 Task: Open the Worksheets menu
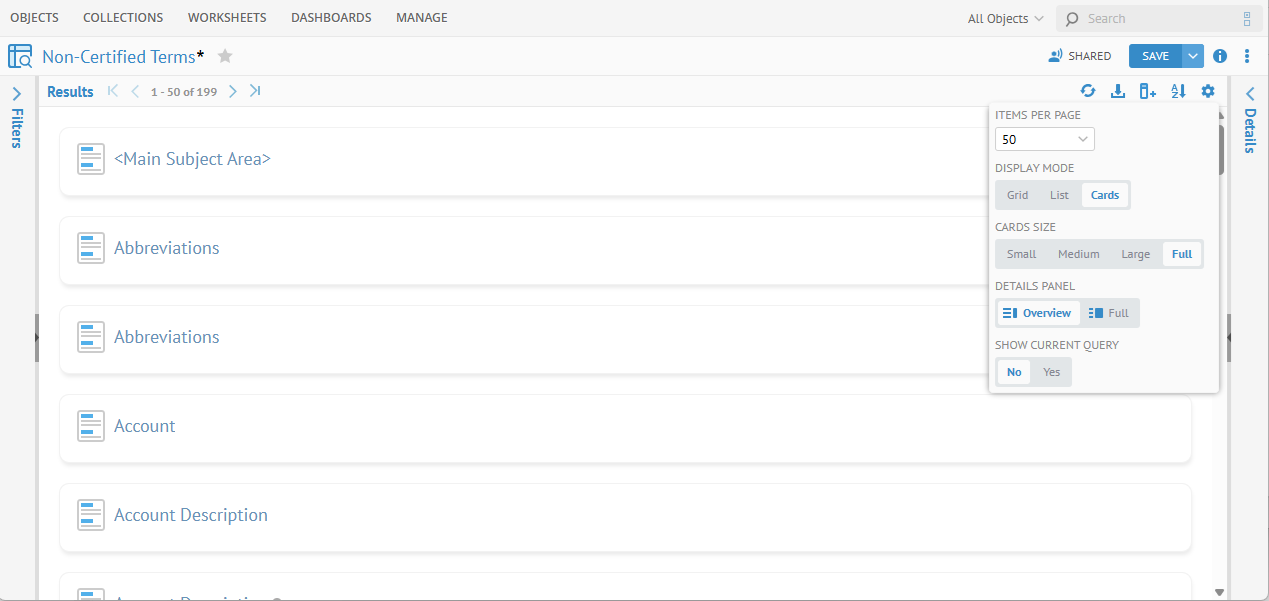[227, 18]
